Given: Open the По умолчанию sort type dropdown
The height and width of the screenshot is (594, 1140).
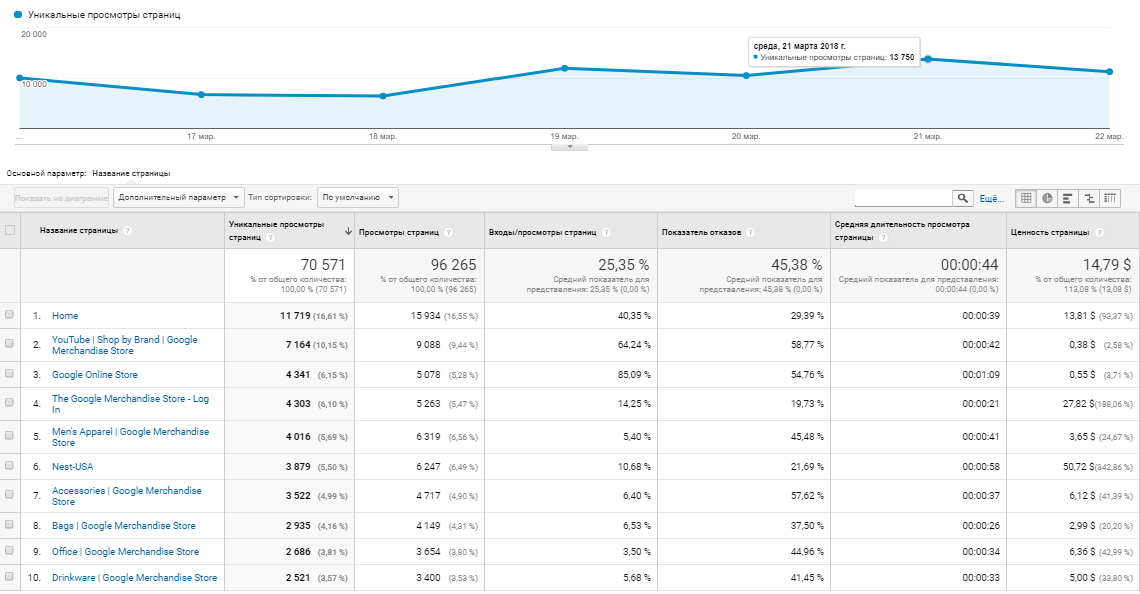Looking at the screenshot, I should [358, 198].
